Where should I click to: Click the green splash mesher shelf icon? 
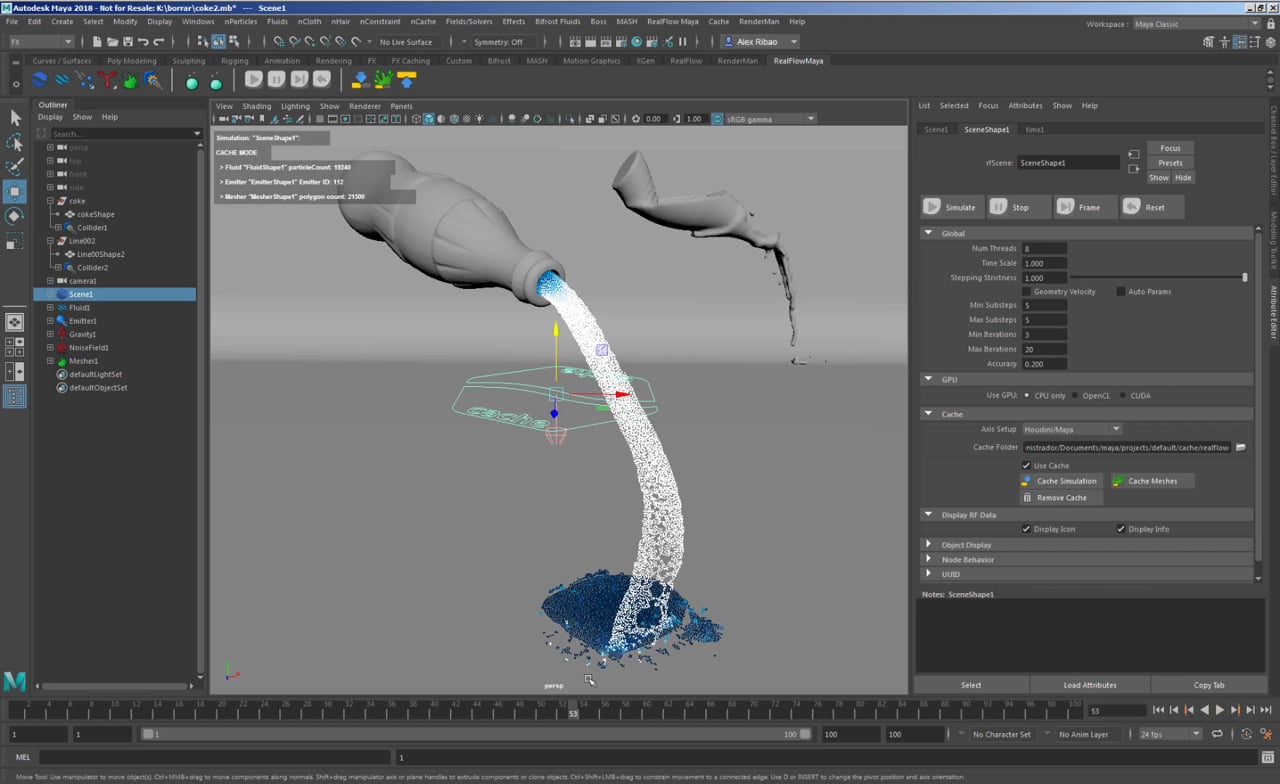130,80
